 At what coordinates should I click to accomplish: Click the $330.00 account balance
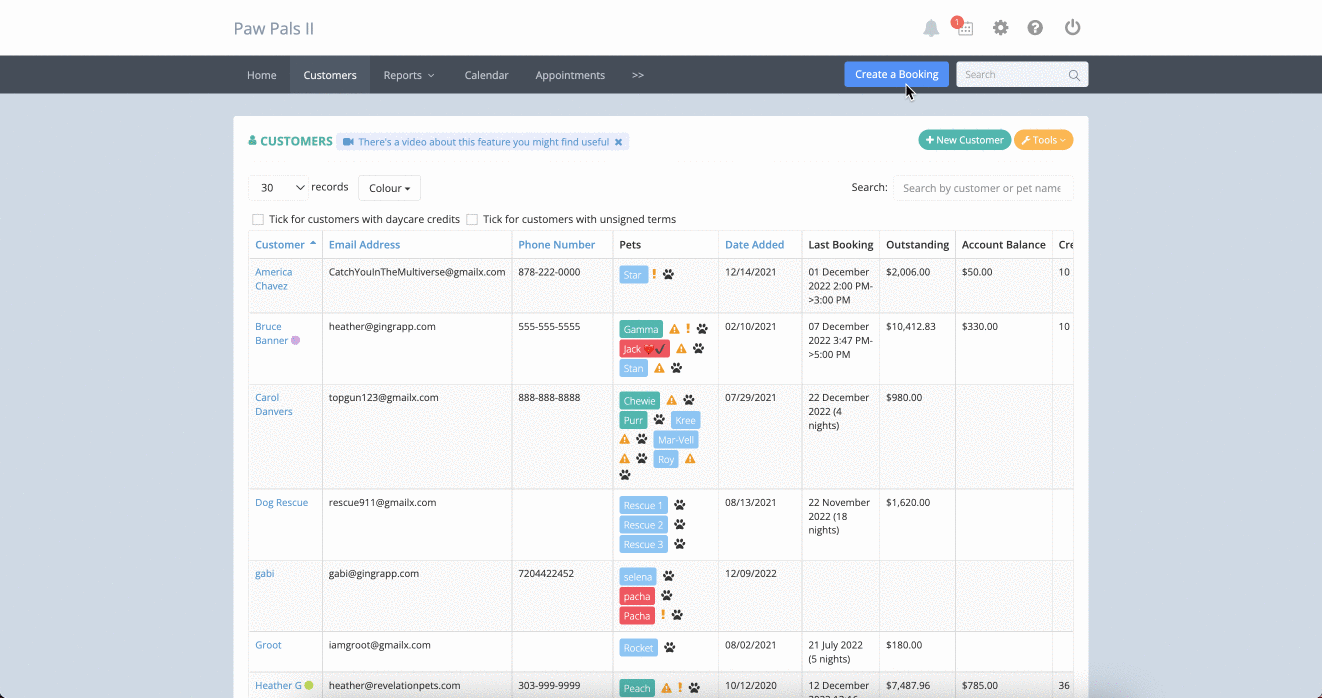click(x=981, y=327)
